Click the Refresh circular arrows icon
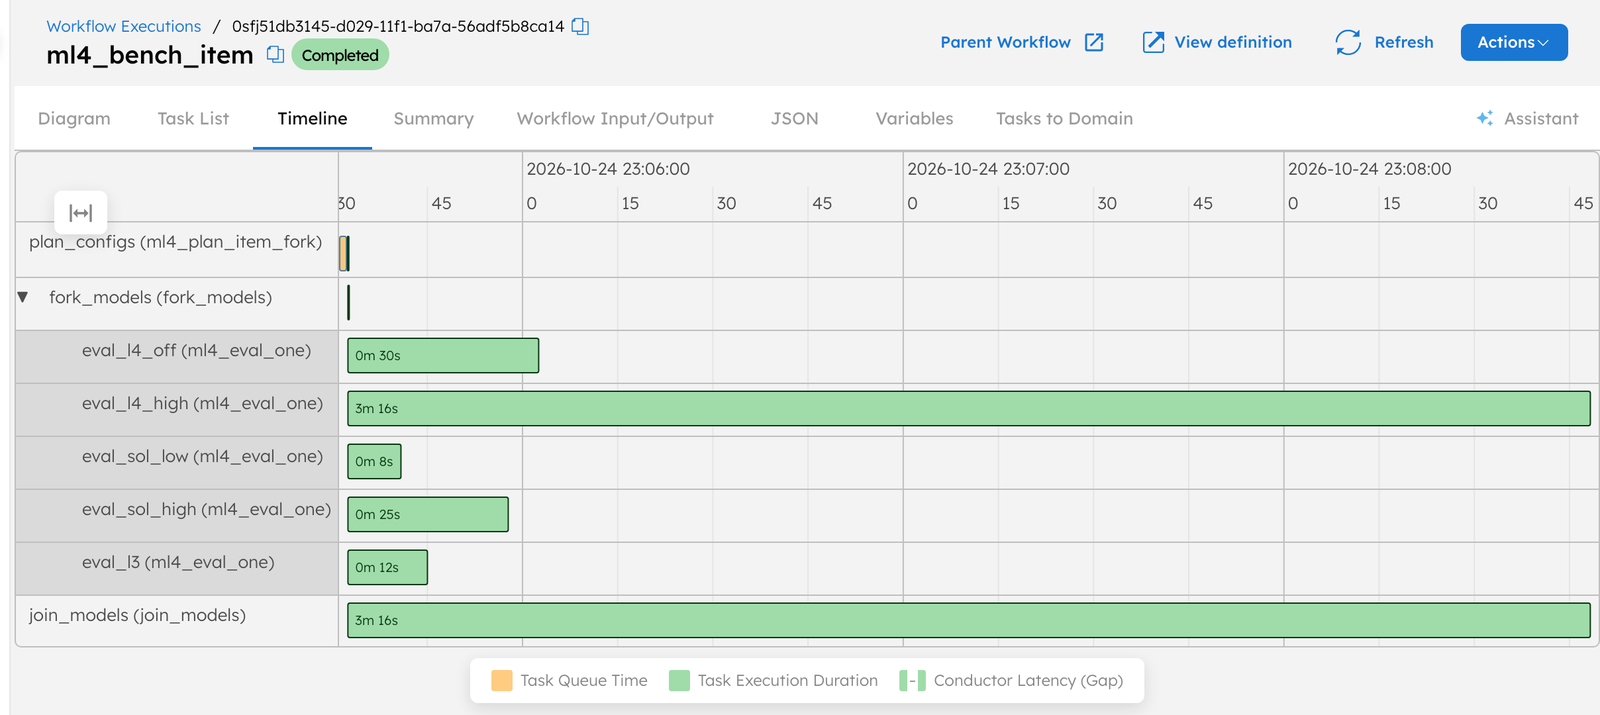Screen dimensions: 1600x715 (1348, 42)
